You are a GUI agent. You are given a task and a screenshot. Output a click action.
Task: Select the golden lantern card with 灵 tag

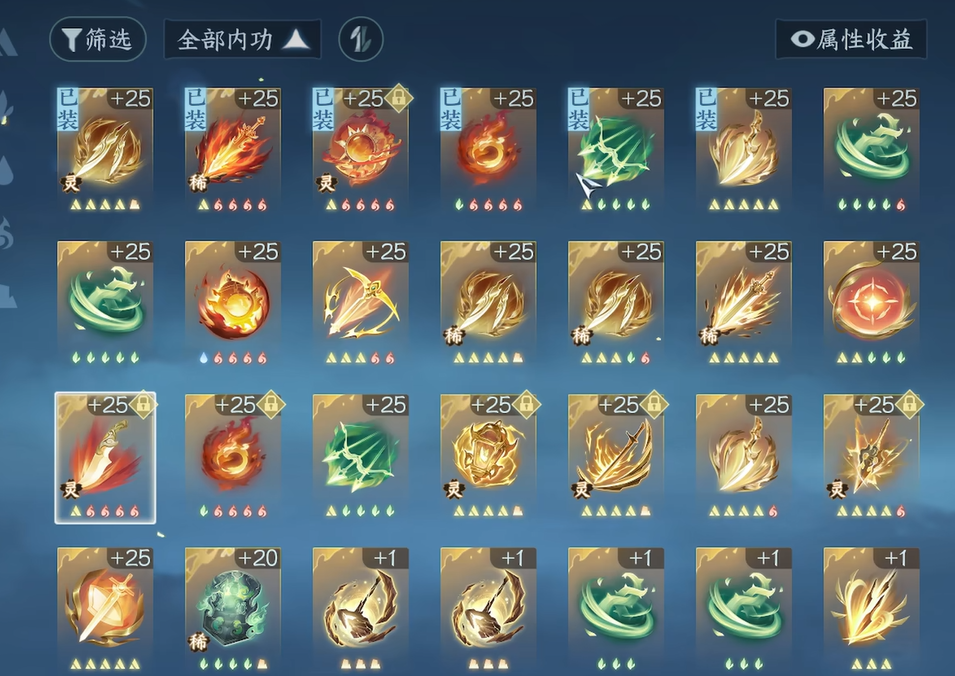tap(488, 457)
